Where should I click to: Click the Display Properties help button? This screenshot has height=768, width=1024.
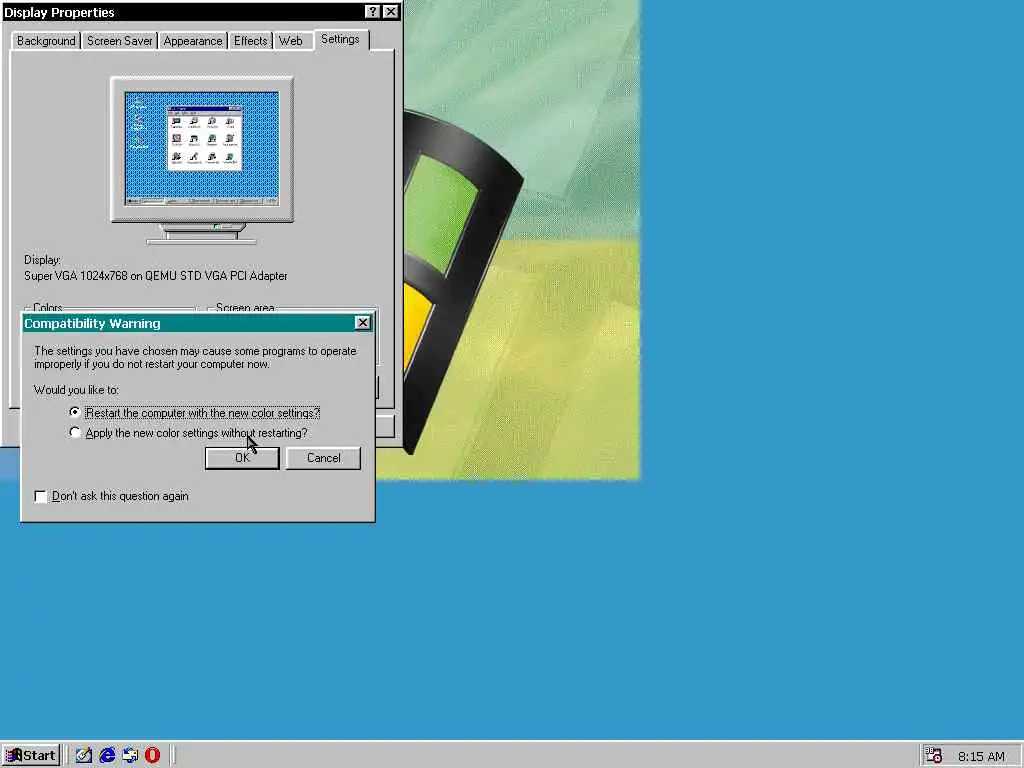[372, 12]
